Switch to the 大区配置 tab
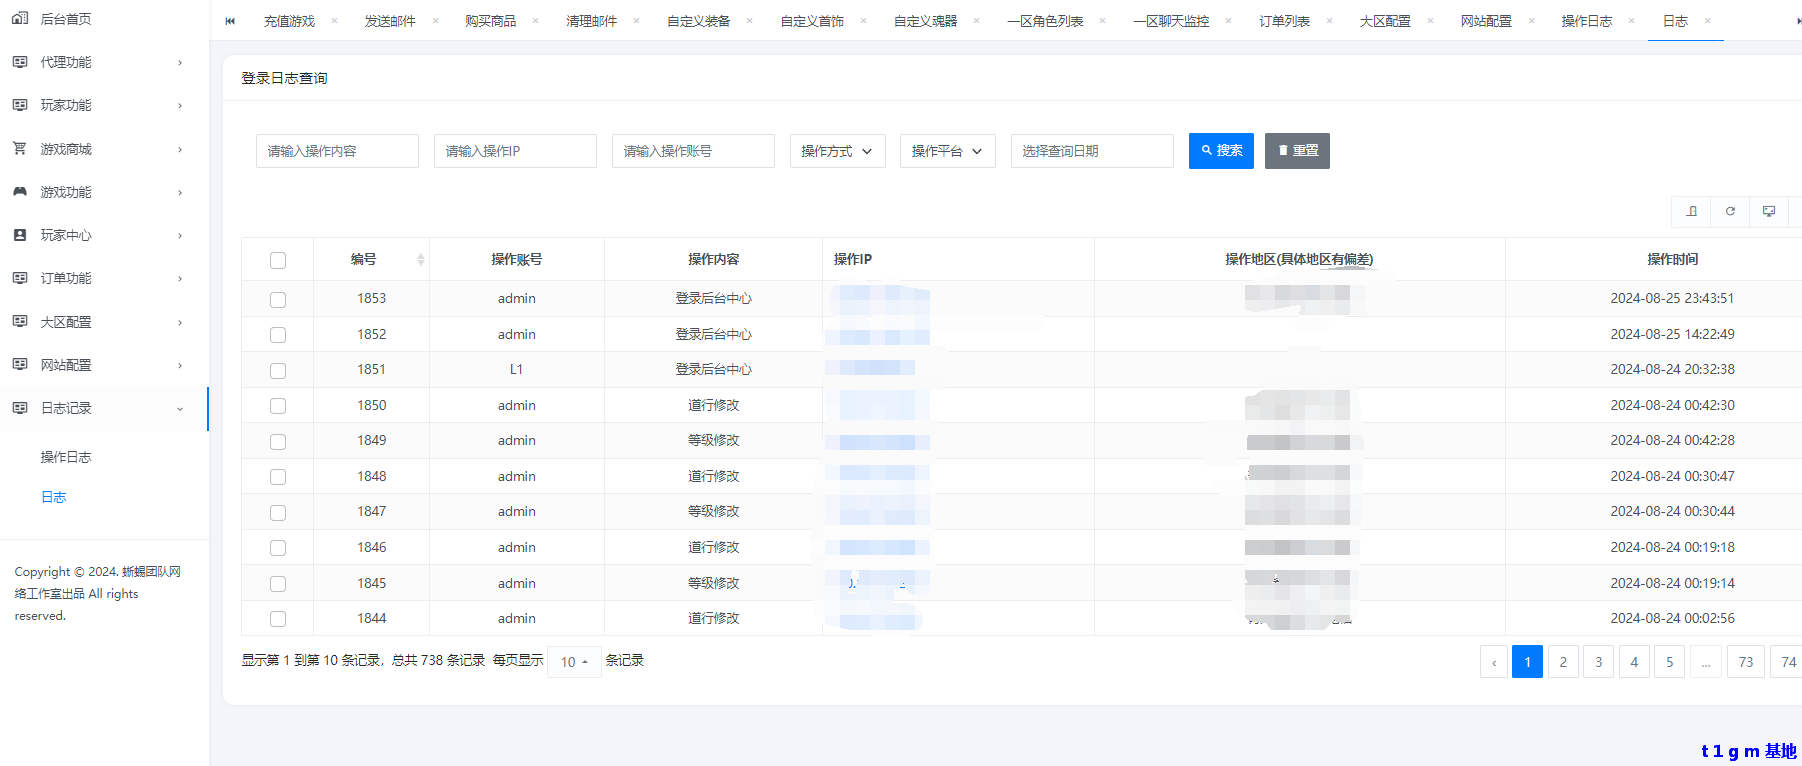 [1385, 21]
